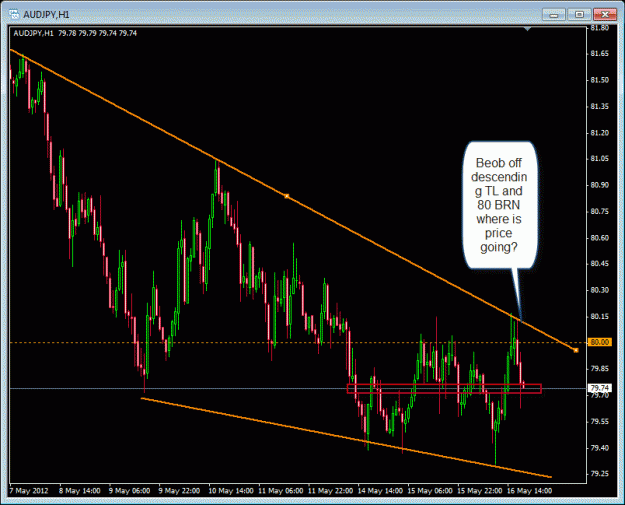
Task: Click the 80.45 price scale label
Action: (599, 263)
